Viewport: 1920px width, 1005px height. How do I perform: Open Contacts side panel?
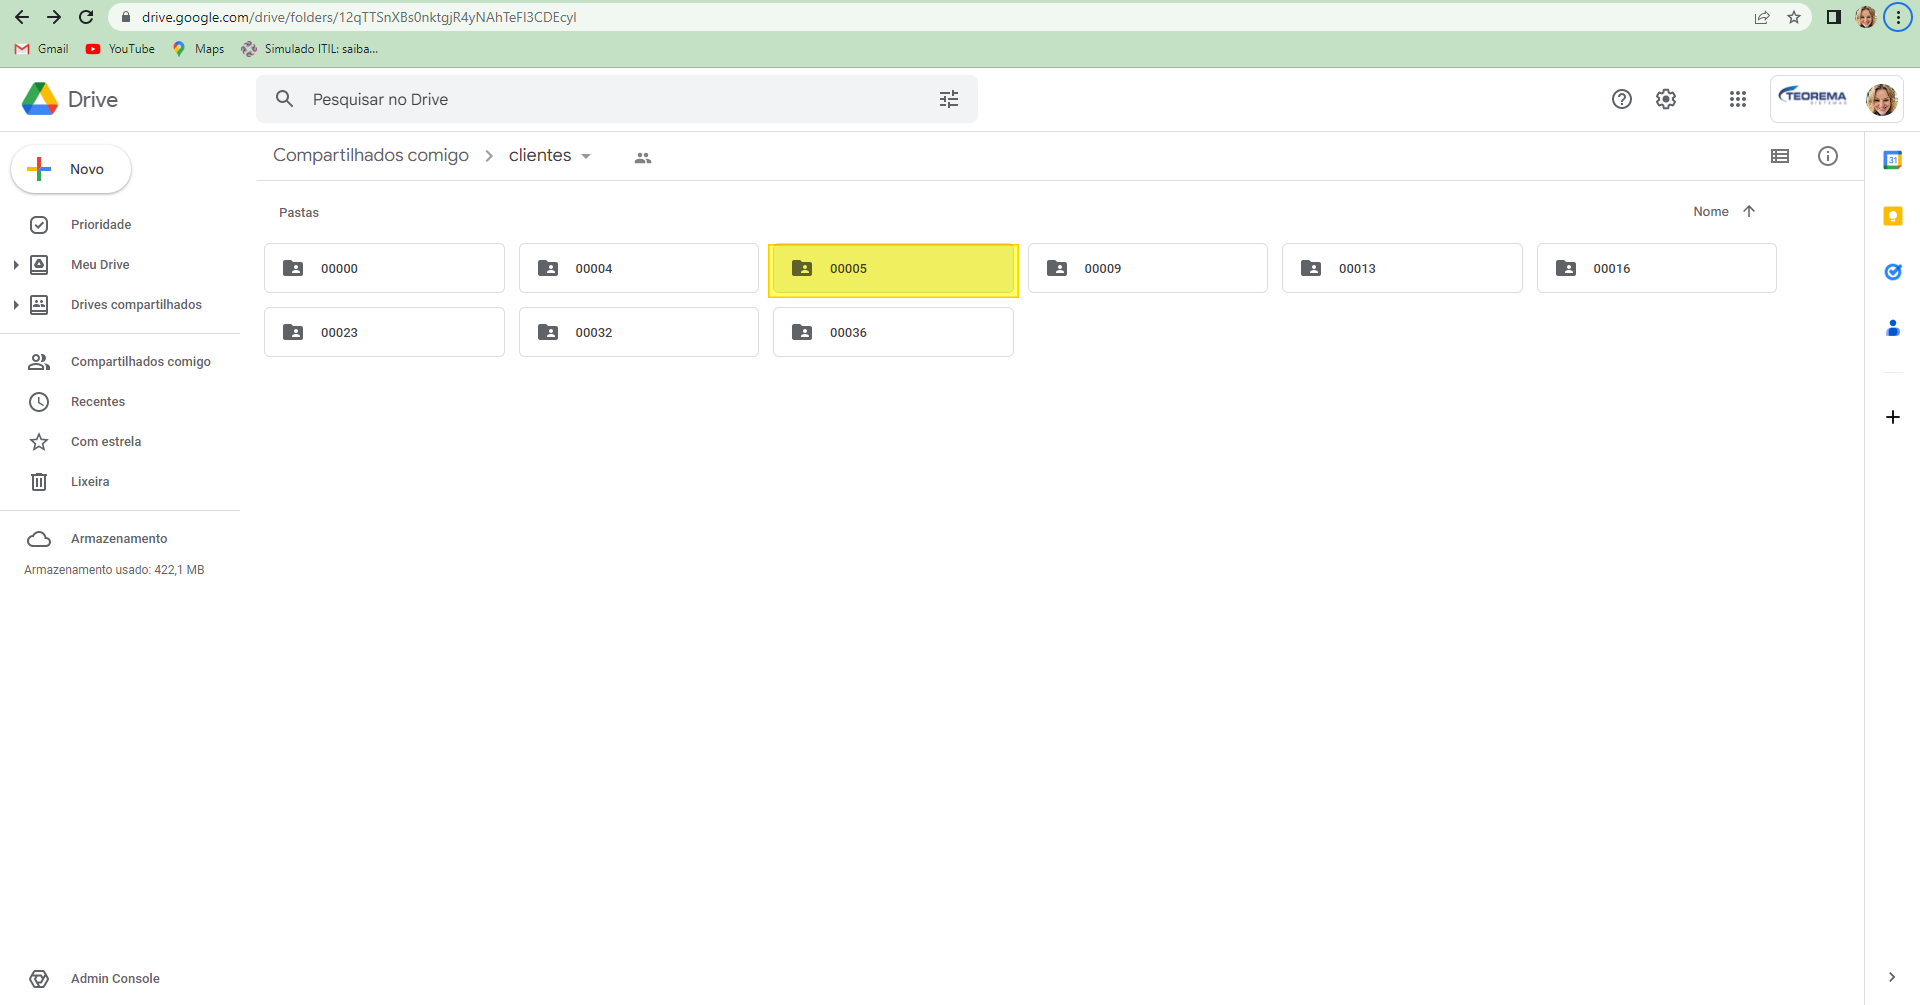(x=1893, y=328)
